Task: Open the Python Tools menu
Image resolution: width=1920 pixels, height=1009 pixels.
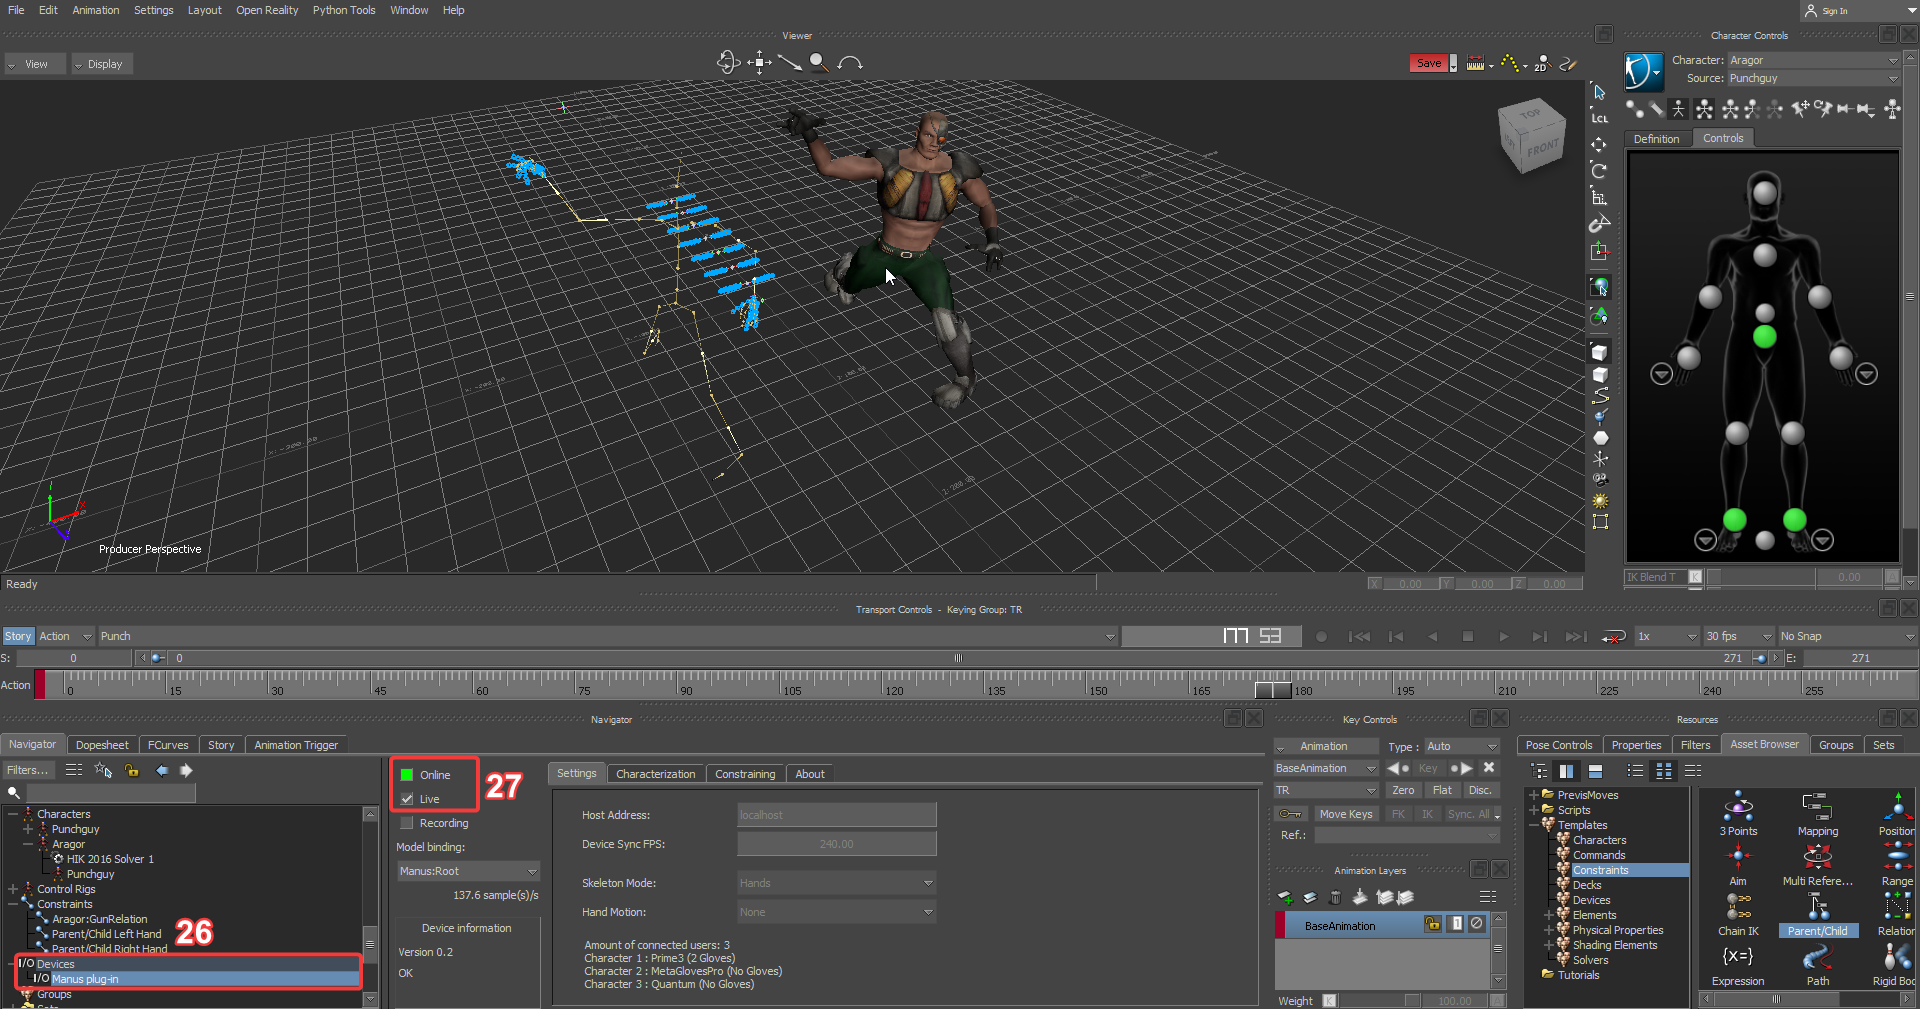Action: (x=343, y=10)
